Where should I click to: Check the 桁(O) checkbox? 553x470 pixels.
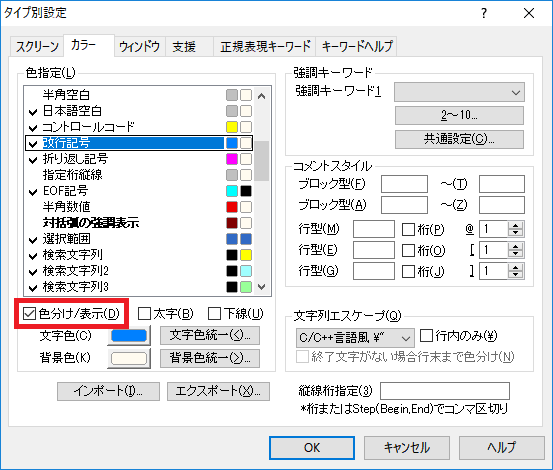pos(408,250)
